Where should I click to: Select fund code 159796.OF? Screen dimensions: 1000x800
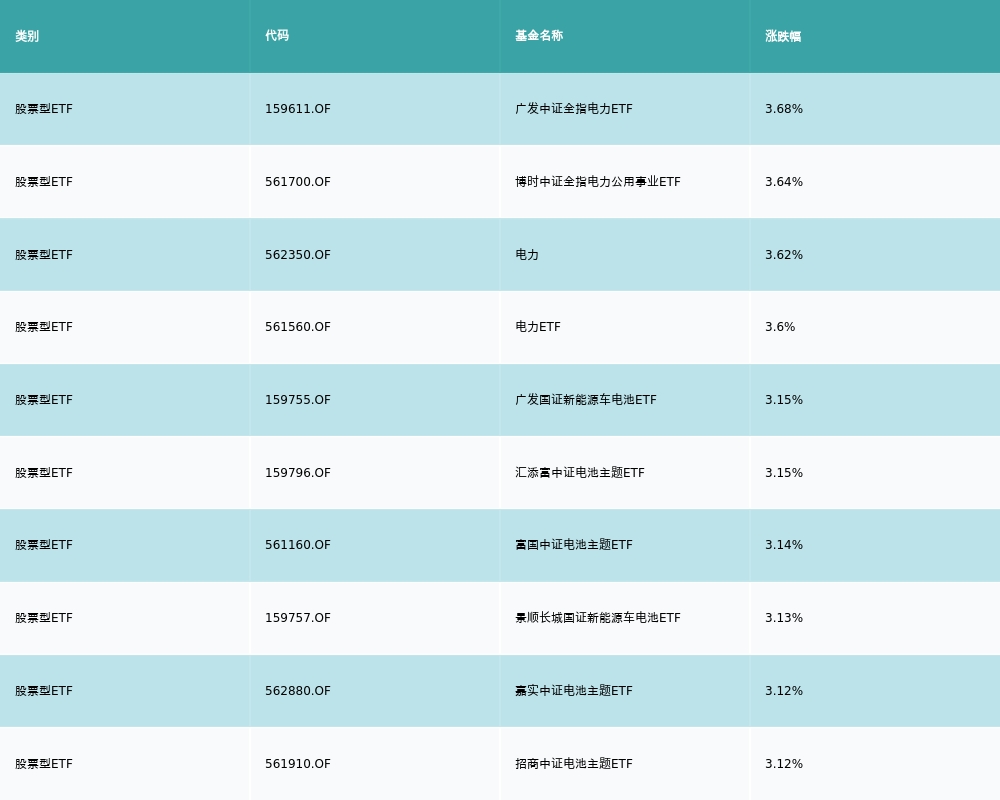[x=298, y=473]
